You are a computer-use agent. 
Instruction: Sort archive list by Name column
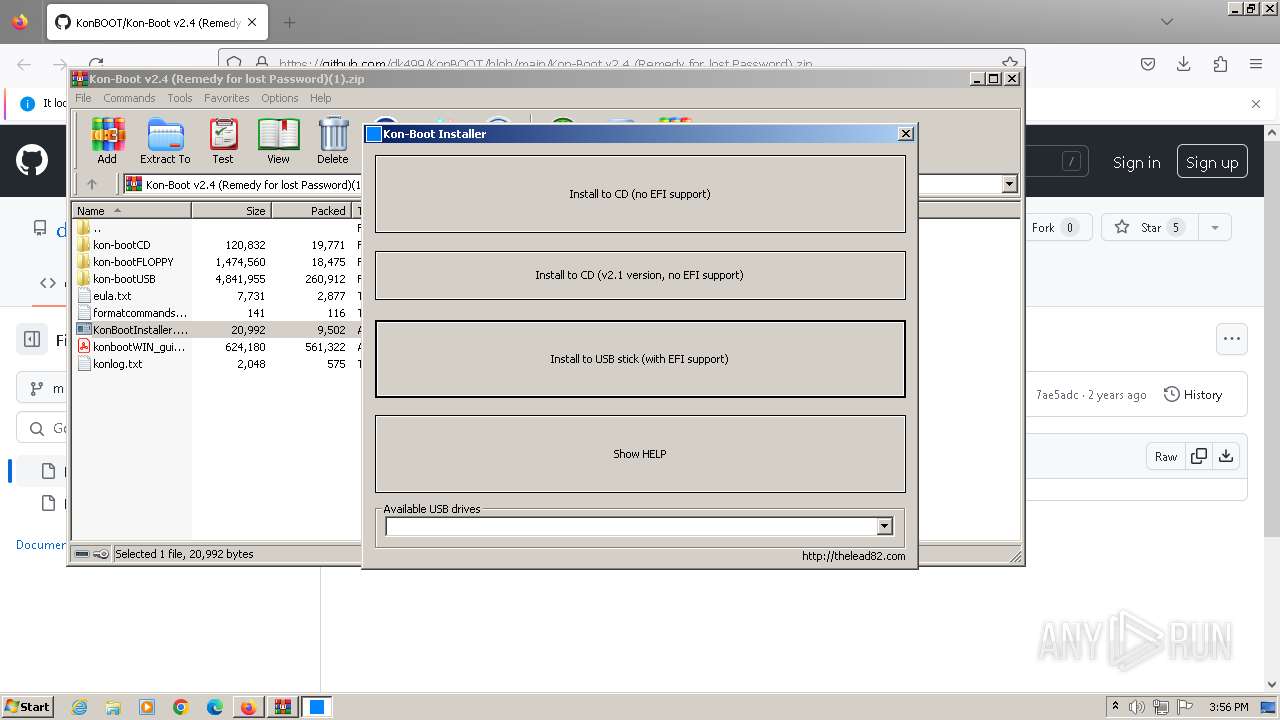pyautogui.click(x=132, y=211)
